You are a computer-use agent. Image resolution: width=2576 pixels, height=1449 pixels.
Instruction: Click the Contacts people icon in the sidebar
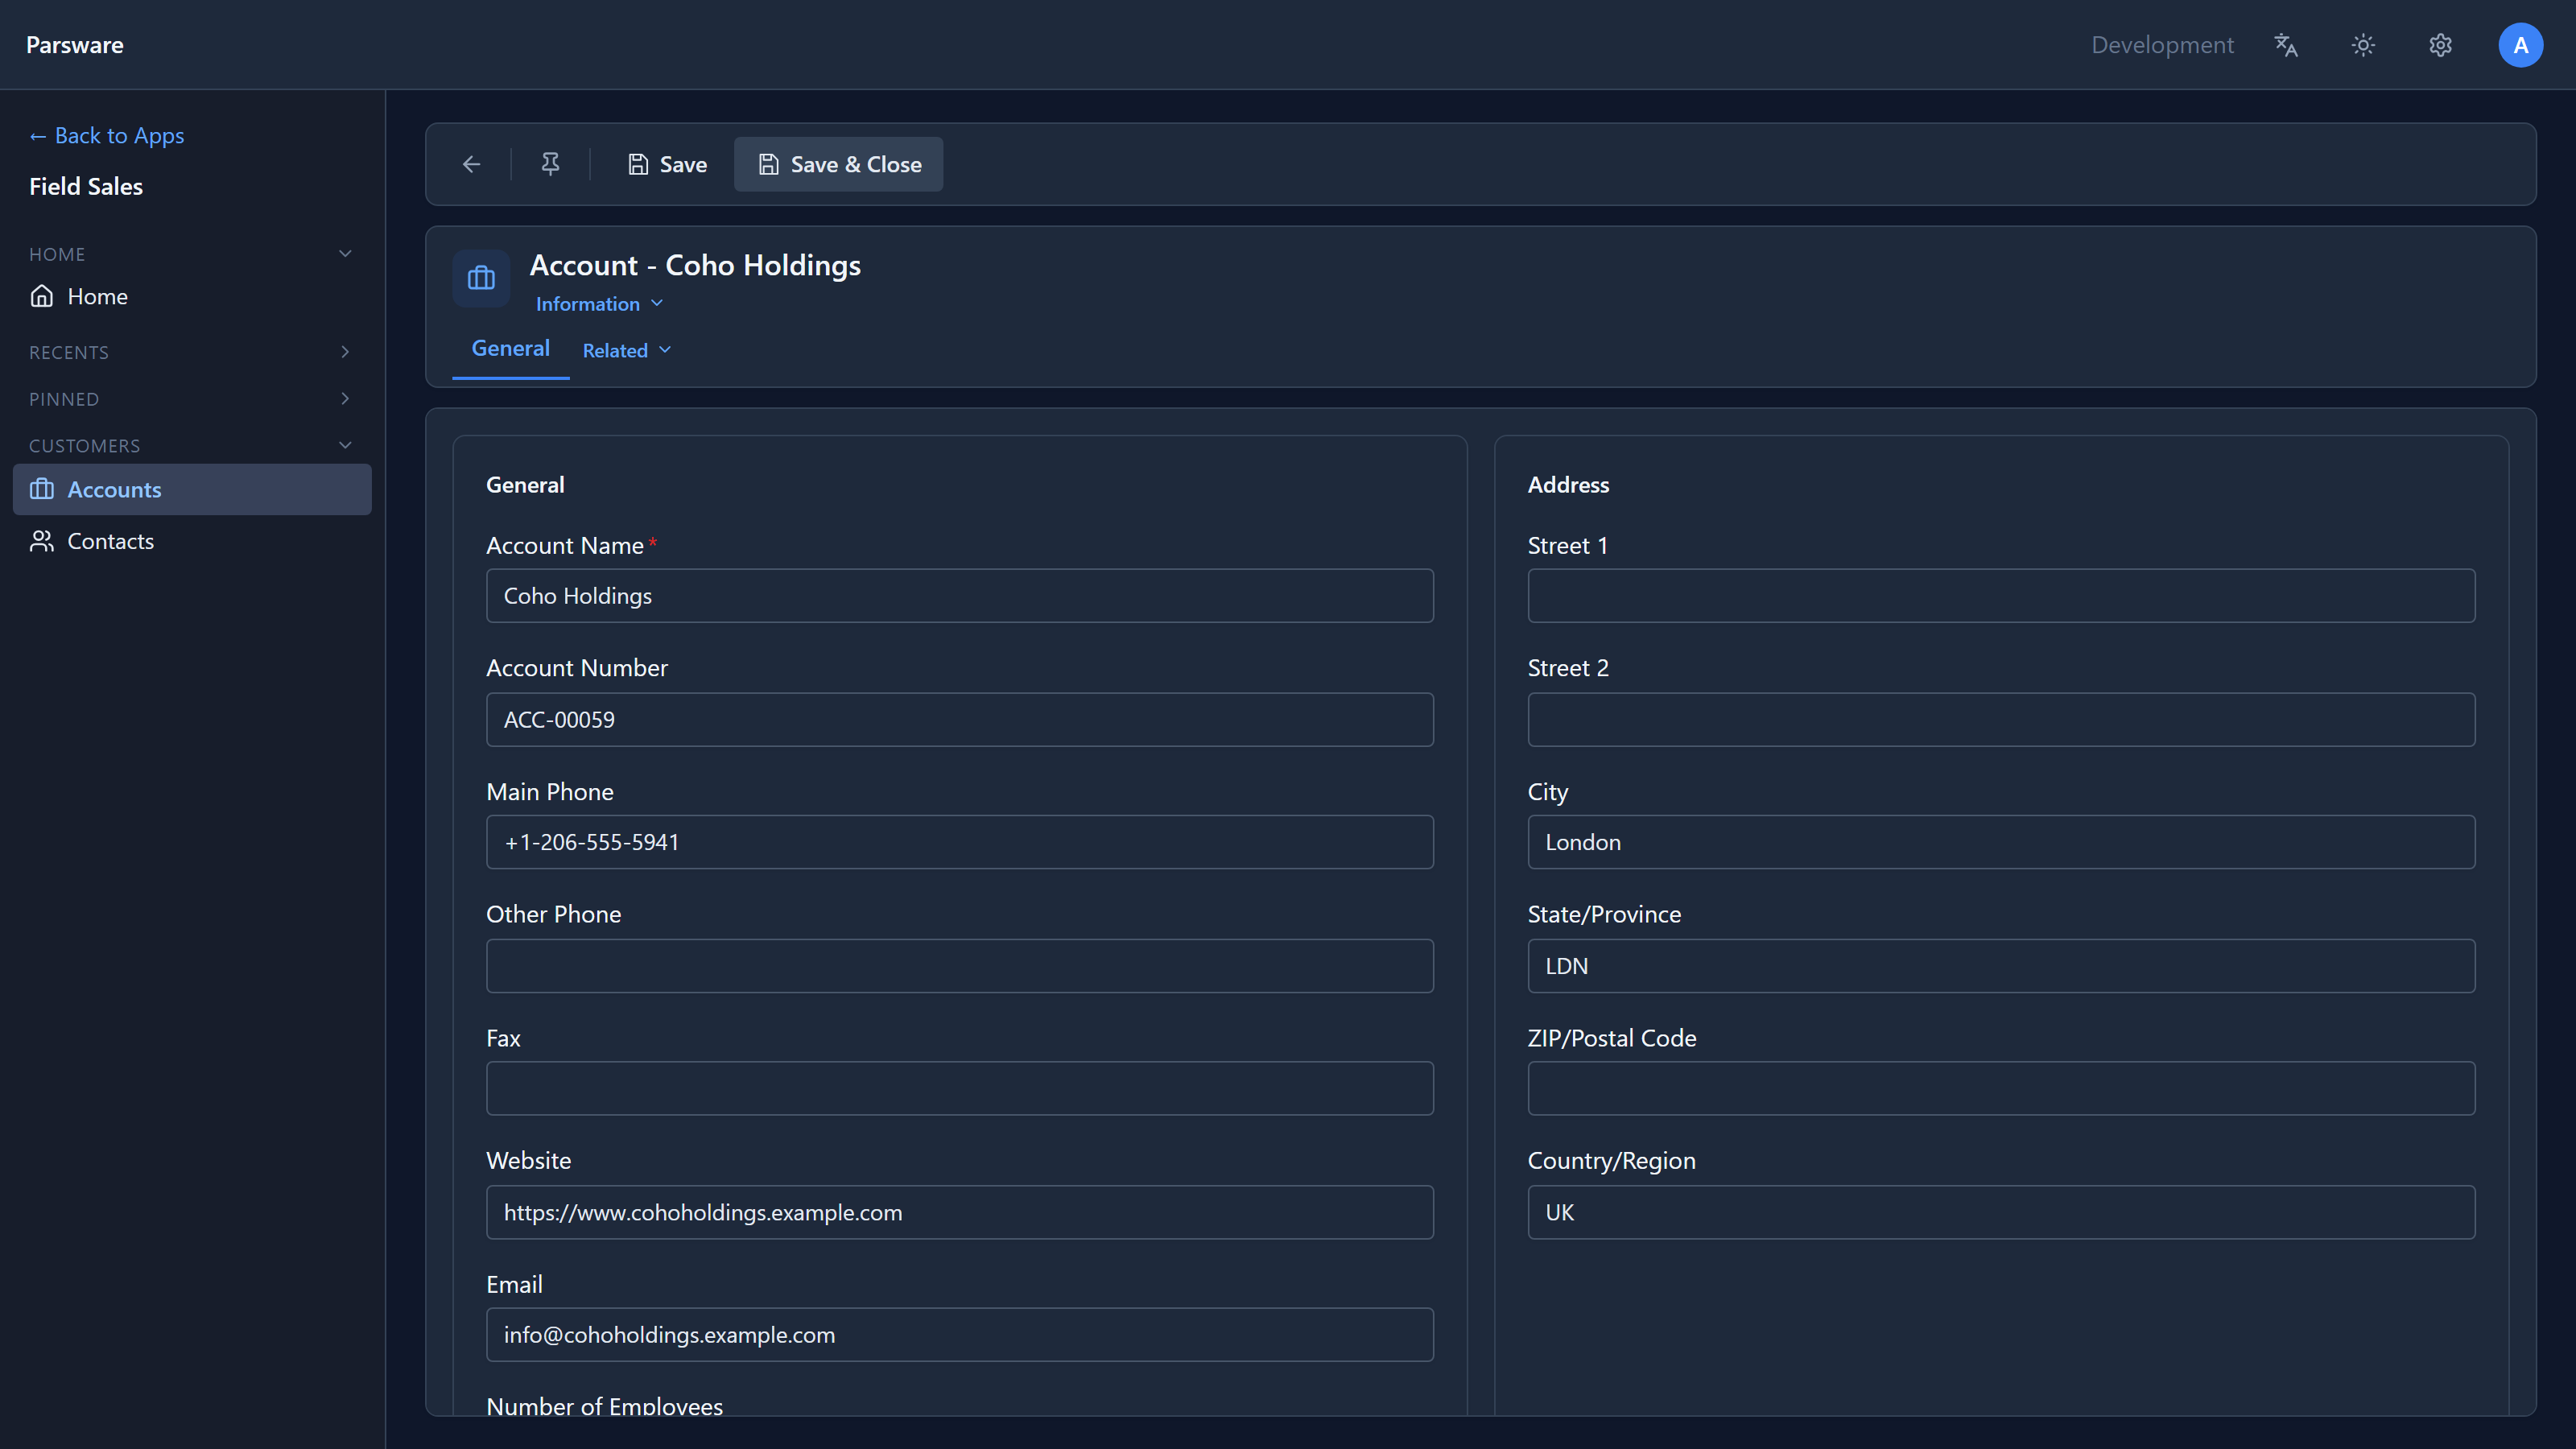point(42,541)
